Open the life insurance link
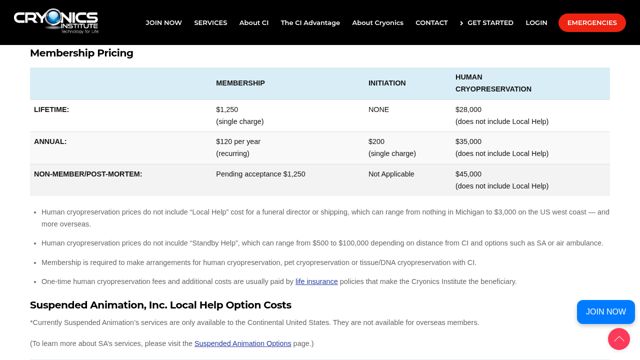 pyautogui.click(x=316, y=282)
